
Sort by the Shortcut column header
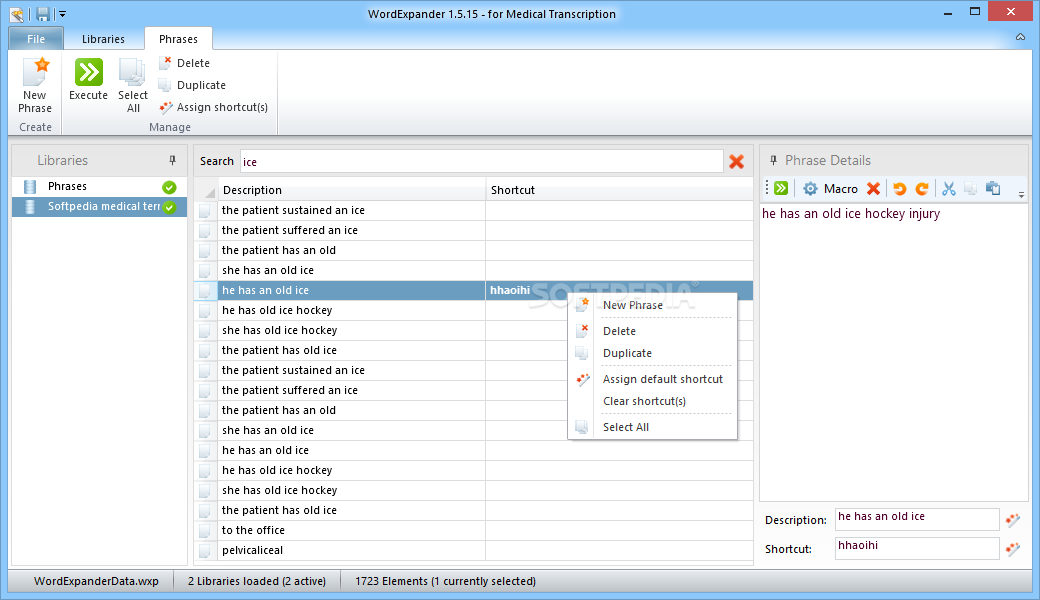click(619, 190)
